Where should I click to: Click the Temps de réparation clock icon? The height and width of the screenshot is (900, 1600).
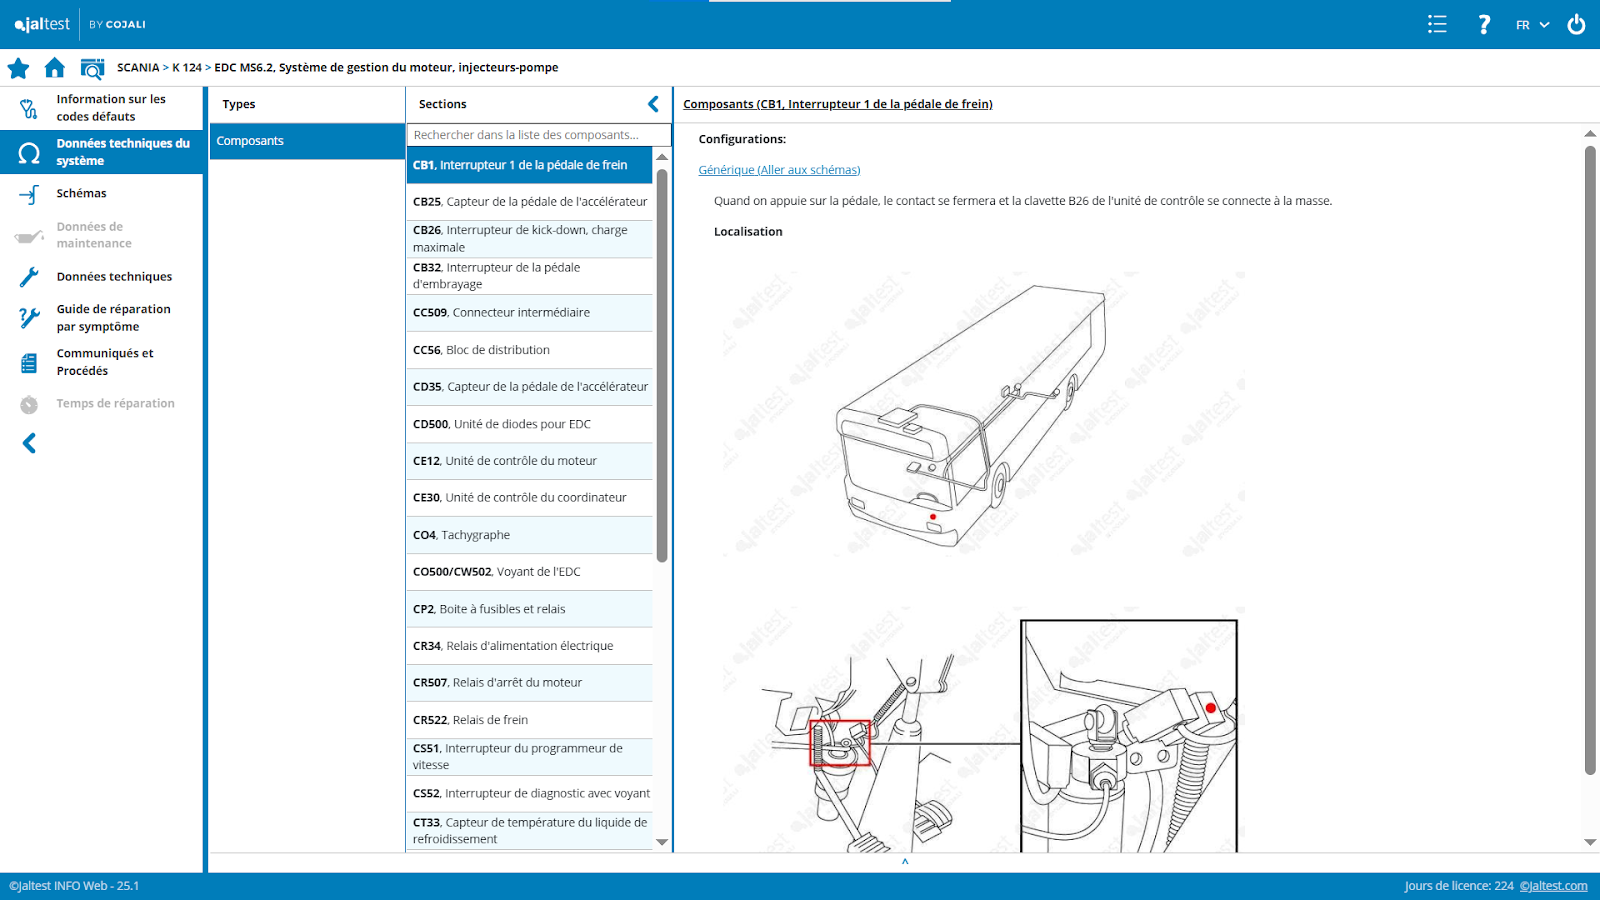29,404
